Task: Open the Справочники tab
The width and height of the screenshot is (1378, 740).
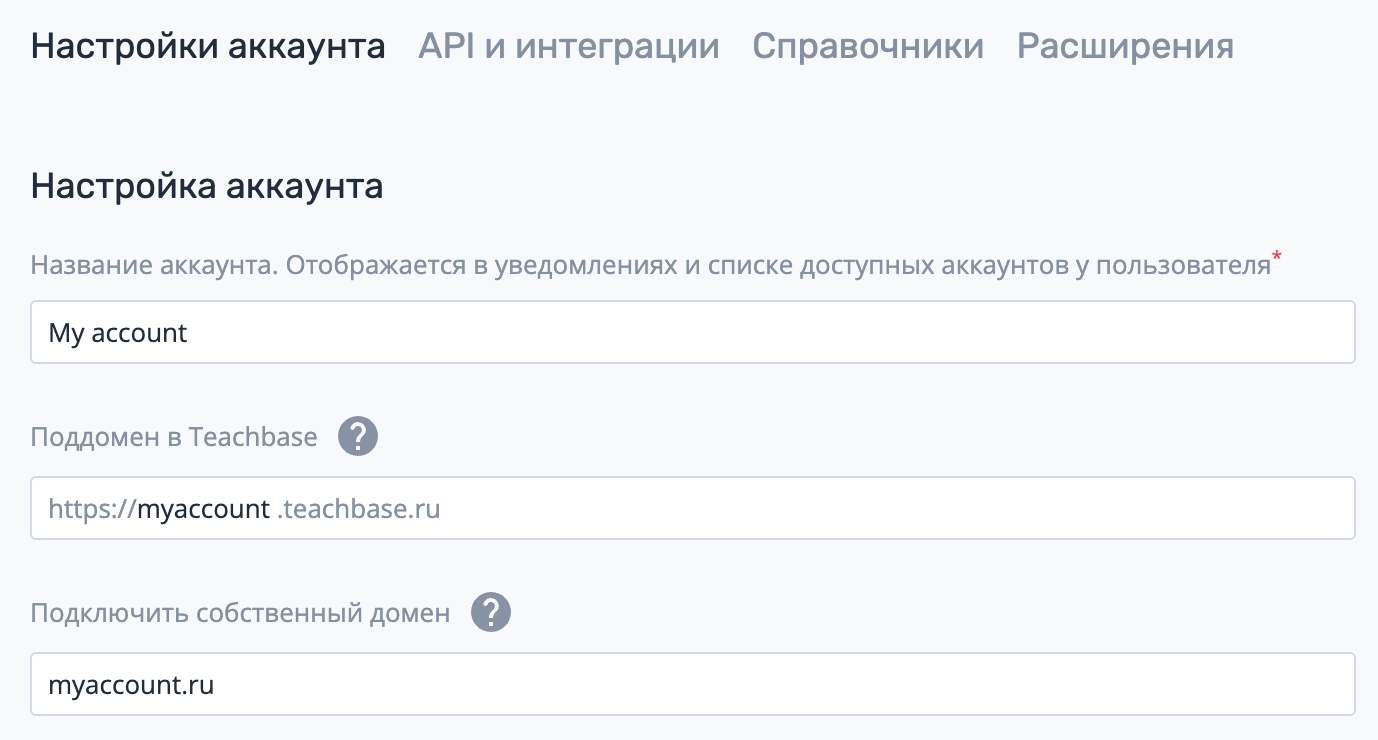Action: coord(868,46)
